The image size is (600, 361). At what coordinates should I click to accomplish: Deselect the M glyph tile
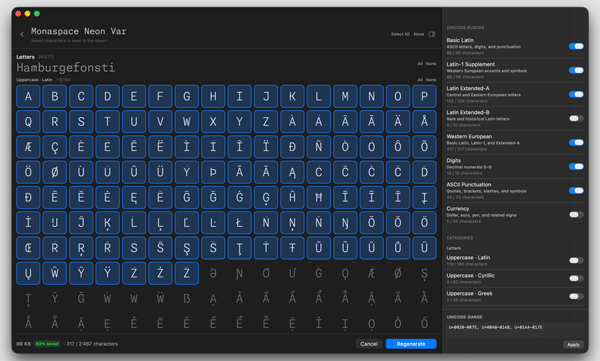[x=345, y=96]
